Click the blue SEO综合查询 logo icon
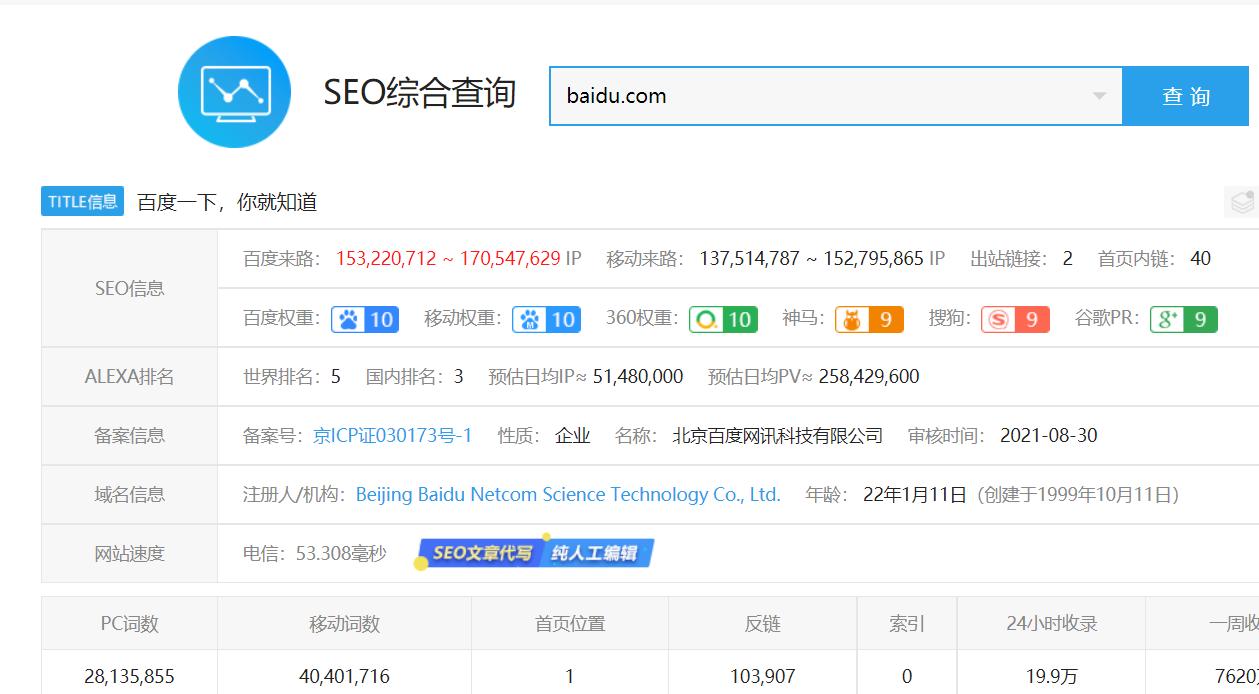Image resolution: width=1259 pixels, height=694 pixels. 234,92
